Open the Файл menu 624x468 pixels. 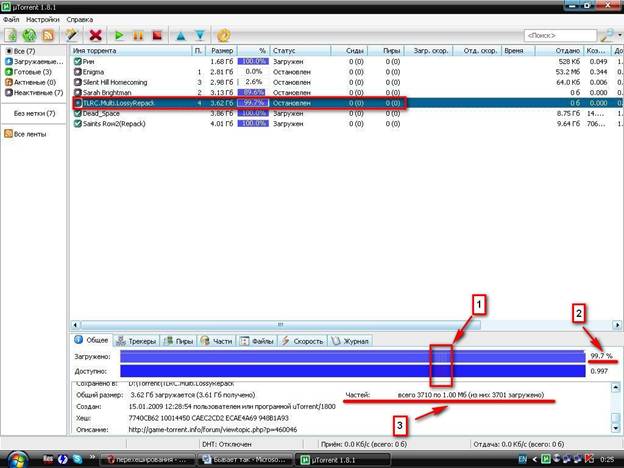[x=11, y=19]
